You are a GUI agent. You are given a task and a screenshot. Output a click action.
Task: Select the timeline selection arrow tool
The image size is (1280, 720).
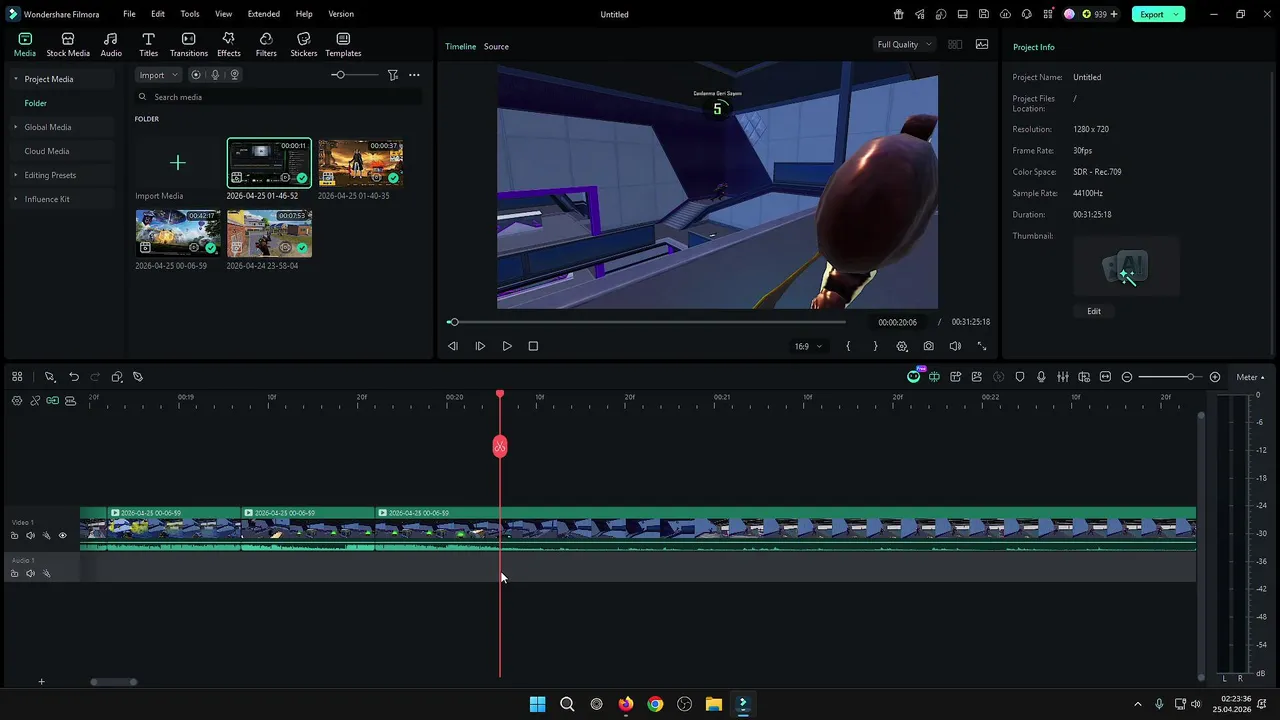click(49, 377)
